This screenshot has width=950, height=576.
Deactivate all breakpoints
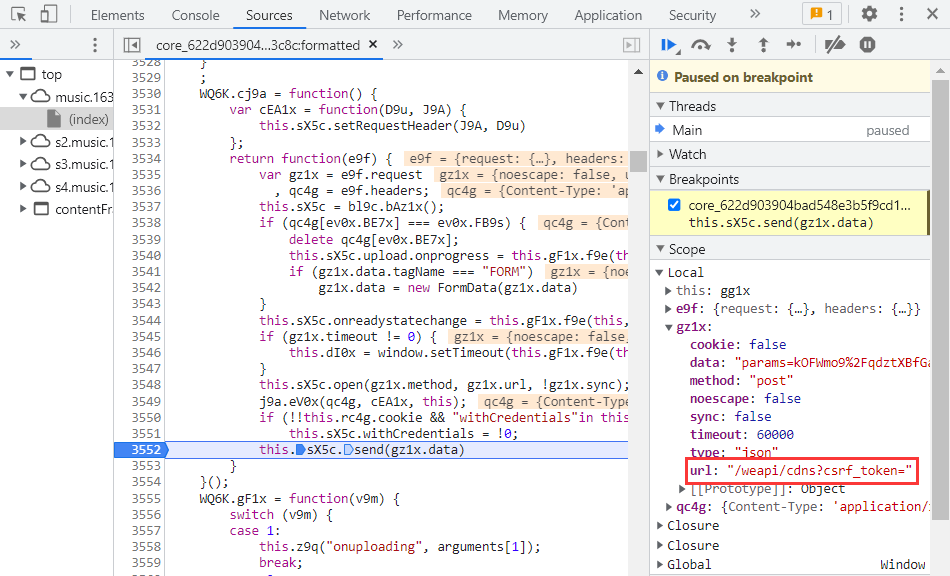[x=834, y=45]
